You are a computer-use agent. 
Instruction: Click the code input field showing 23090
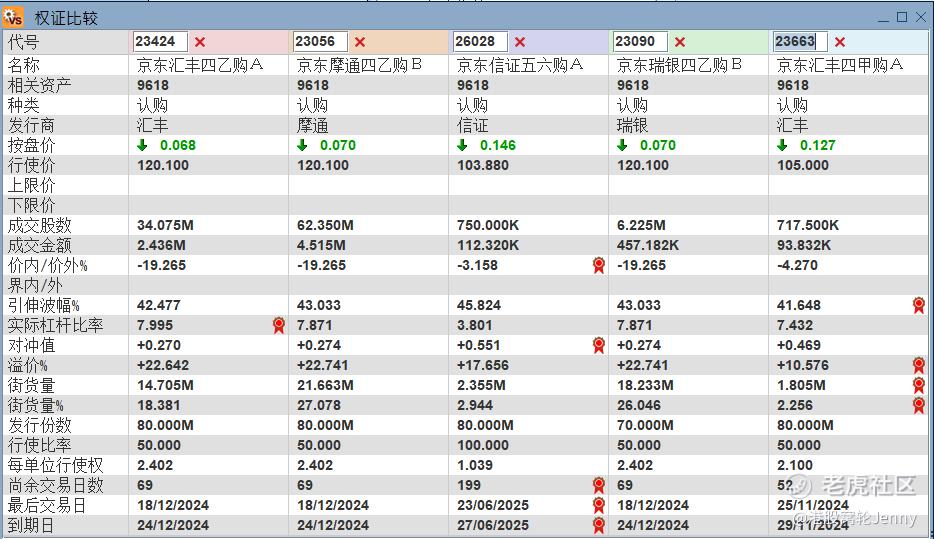(x=640, y=42)
